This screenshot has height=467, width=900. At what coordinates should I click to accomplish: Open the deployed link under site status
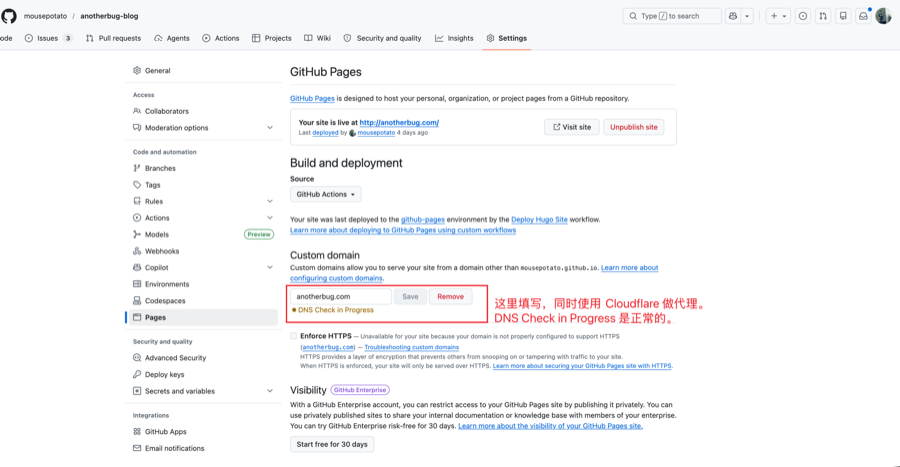(325, 133)
